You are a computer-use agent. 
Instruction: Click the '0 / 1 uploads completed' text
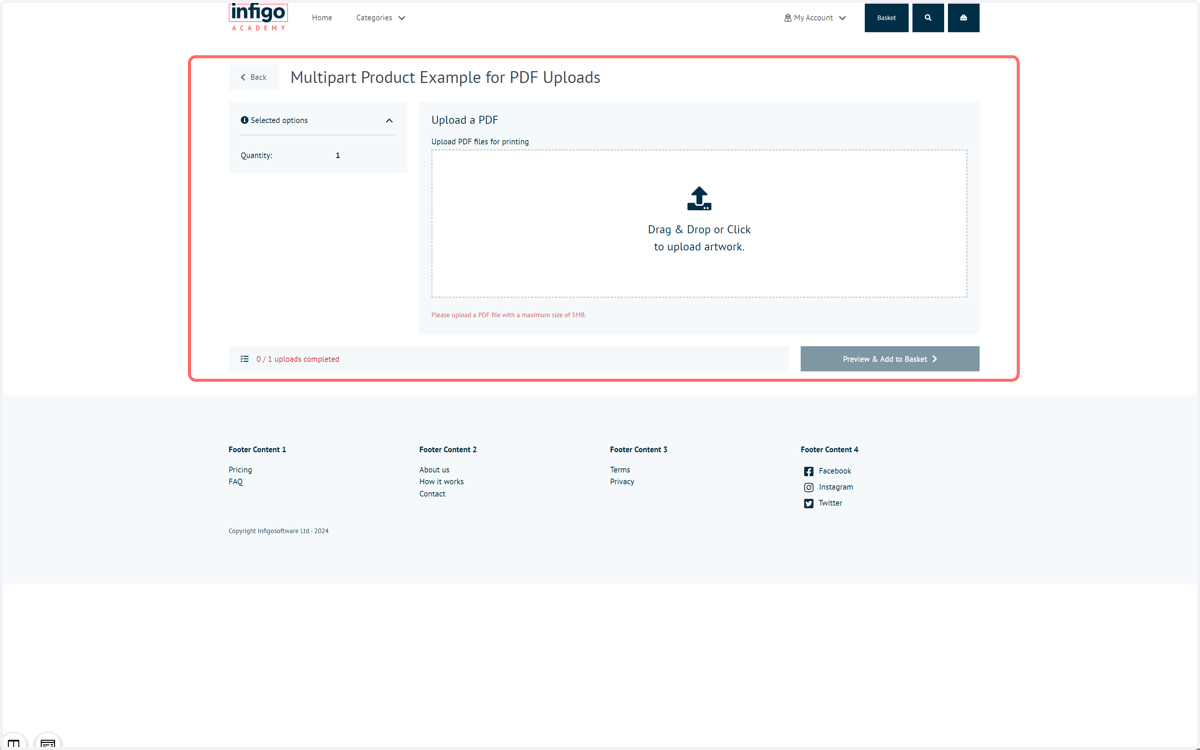point(298,359)
